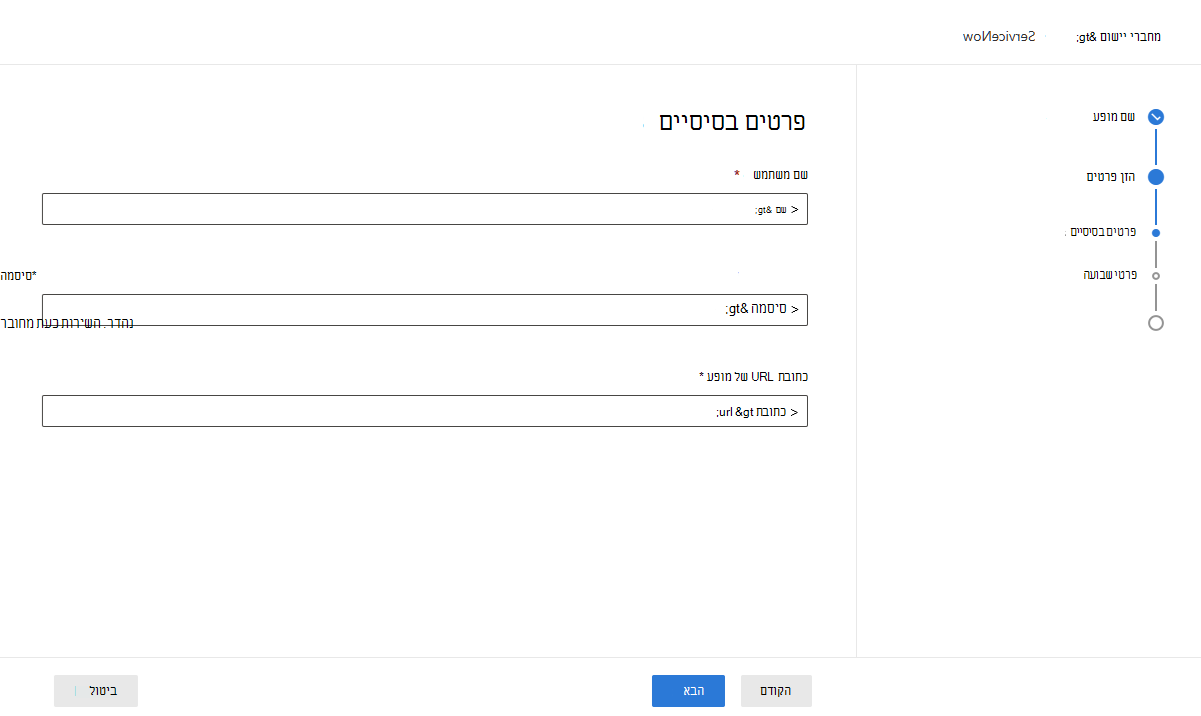Click the כתובת URL של מופע input field

424,410
